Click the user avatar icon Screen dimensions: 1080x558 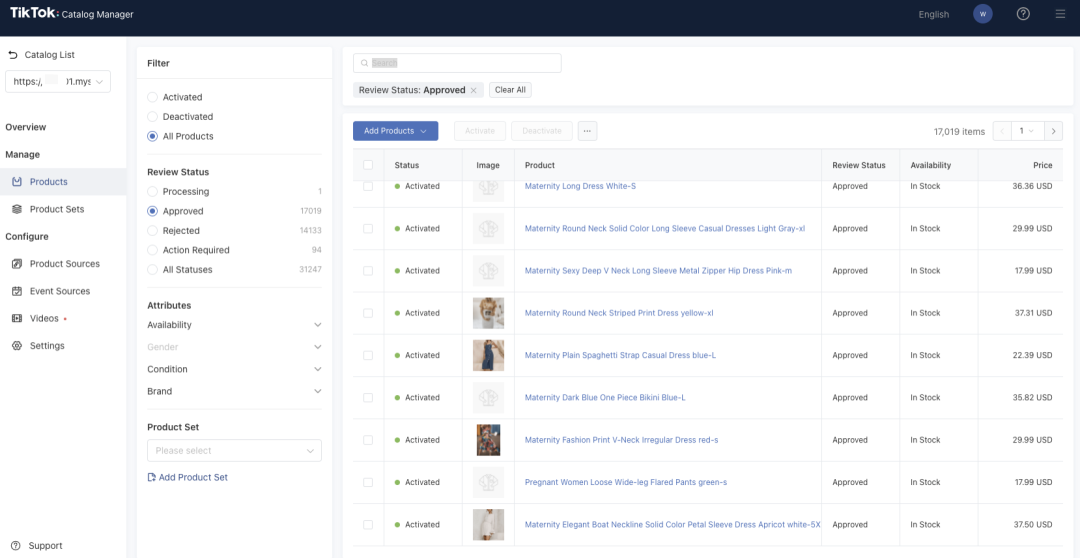click(983, 14)
